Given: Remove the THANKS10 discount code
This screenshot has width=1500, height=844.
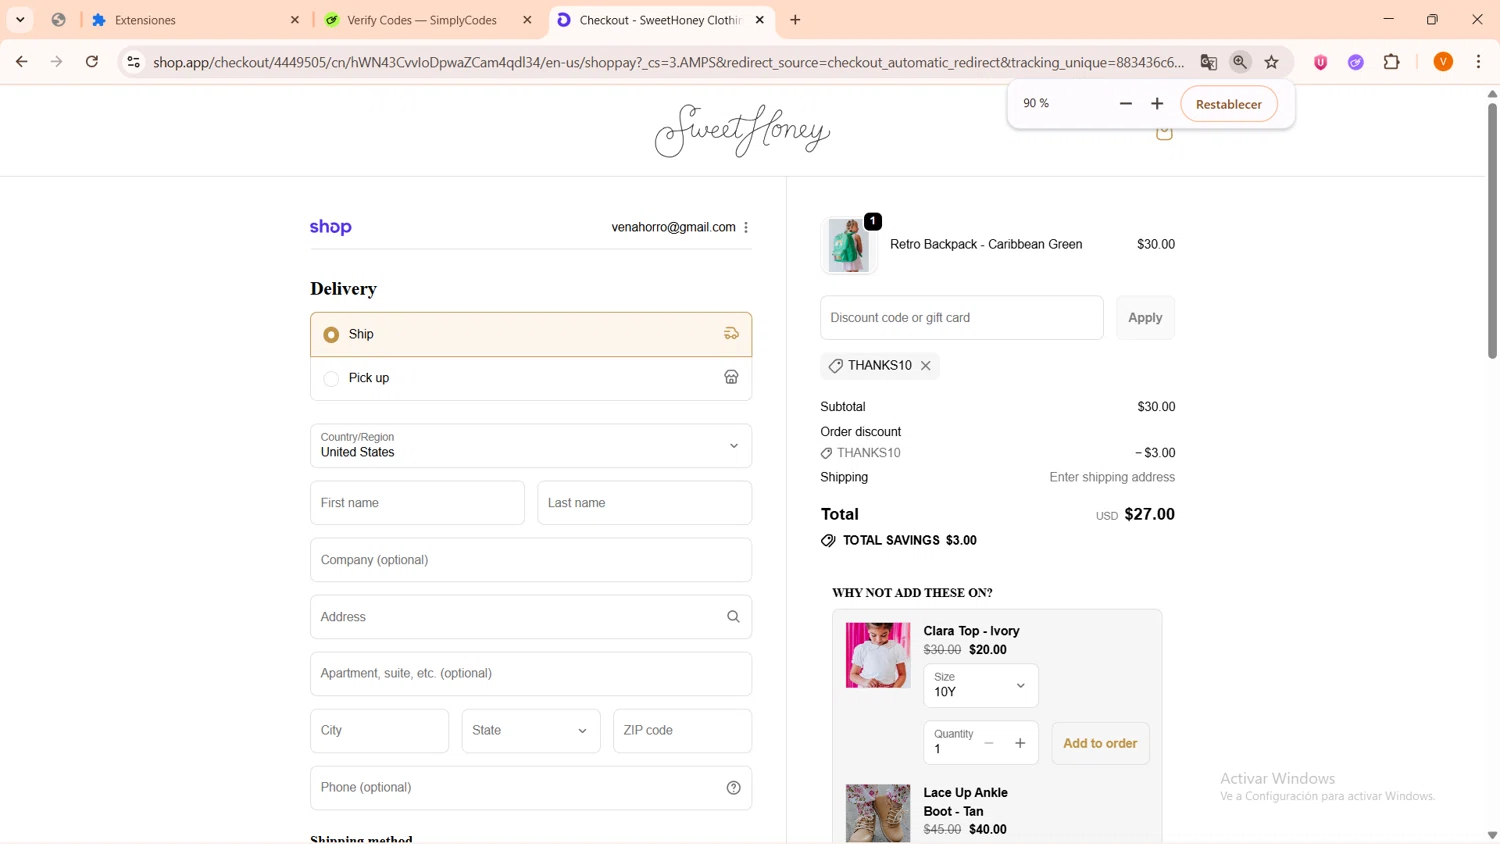Looking at the screenshot, I should click(x=926, y=366).
